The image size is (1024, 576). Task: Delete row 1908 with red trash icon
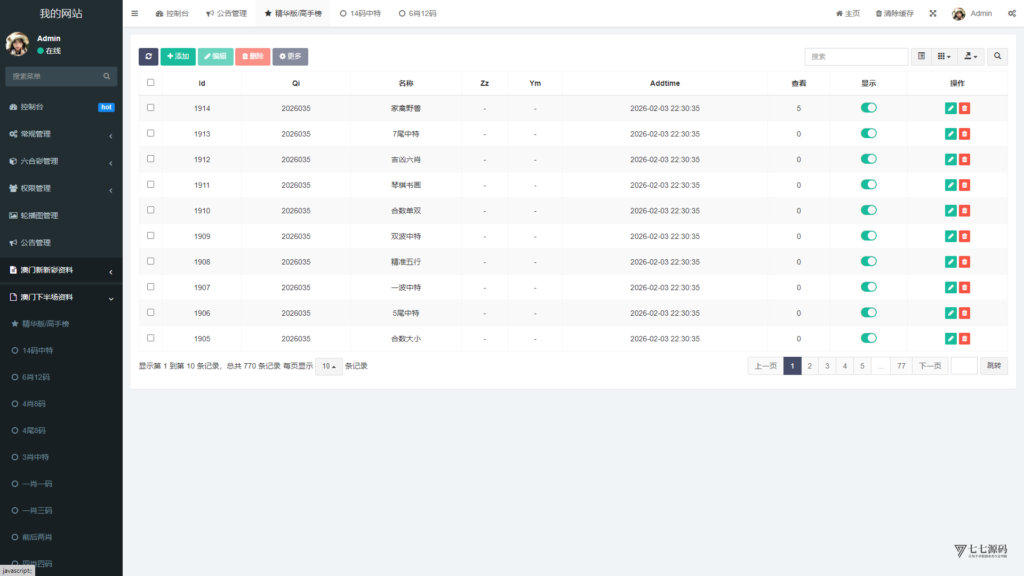pyautogui.click(x=965, y=262)
